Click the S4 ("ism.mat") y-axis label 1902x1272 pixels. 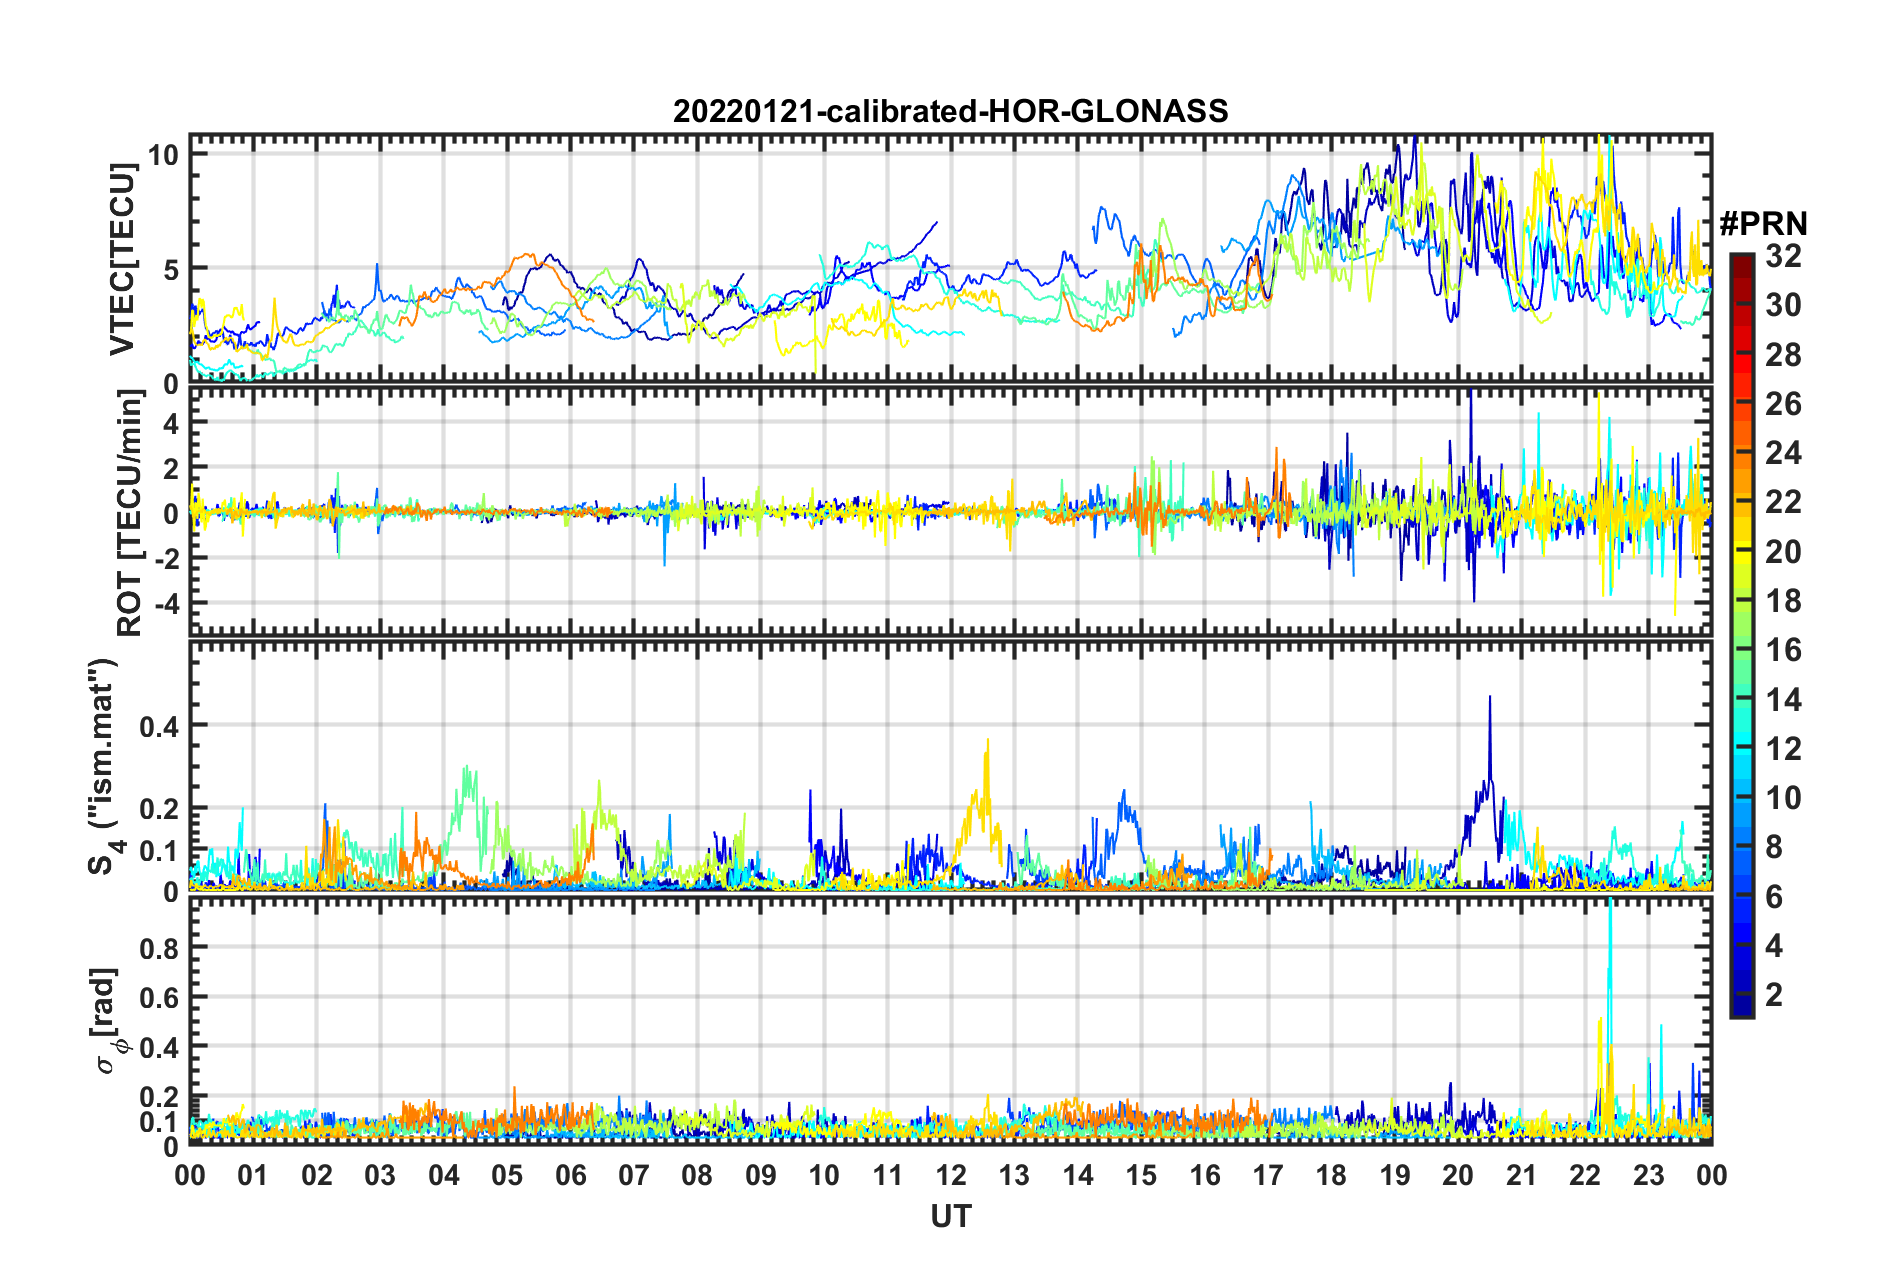point(105,766)
